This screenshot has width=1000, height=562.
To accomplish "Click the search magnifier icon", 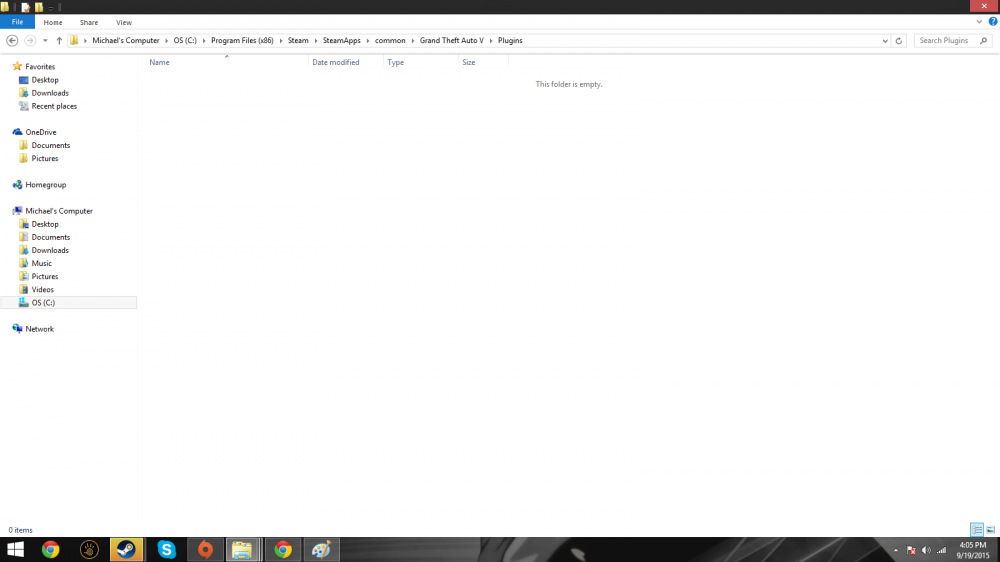I will coord(984,40).
